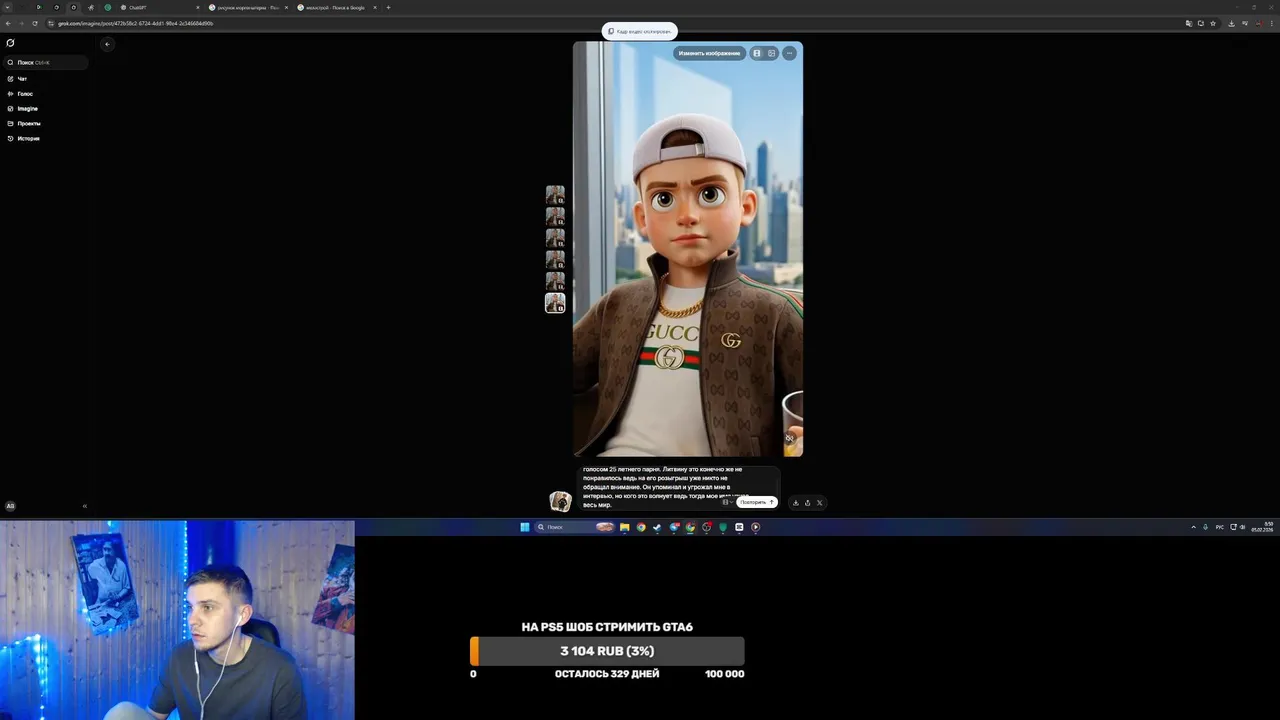Show hidden tray icons chevron
This screenshot has height=720, width=1280.
coord(1193,527)
